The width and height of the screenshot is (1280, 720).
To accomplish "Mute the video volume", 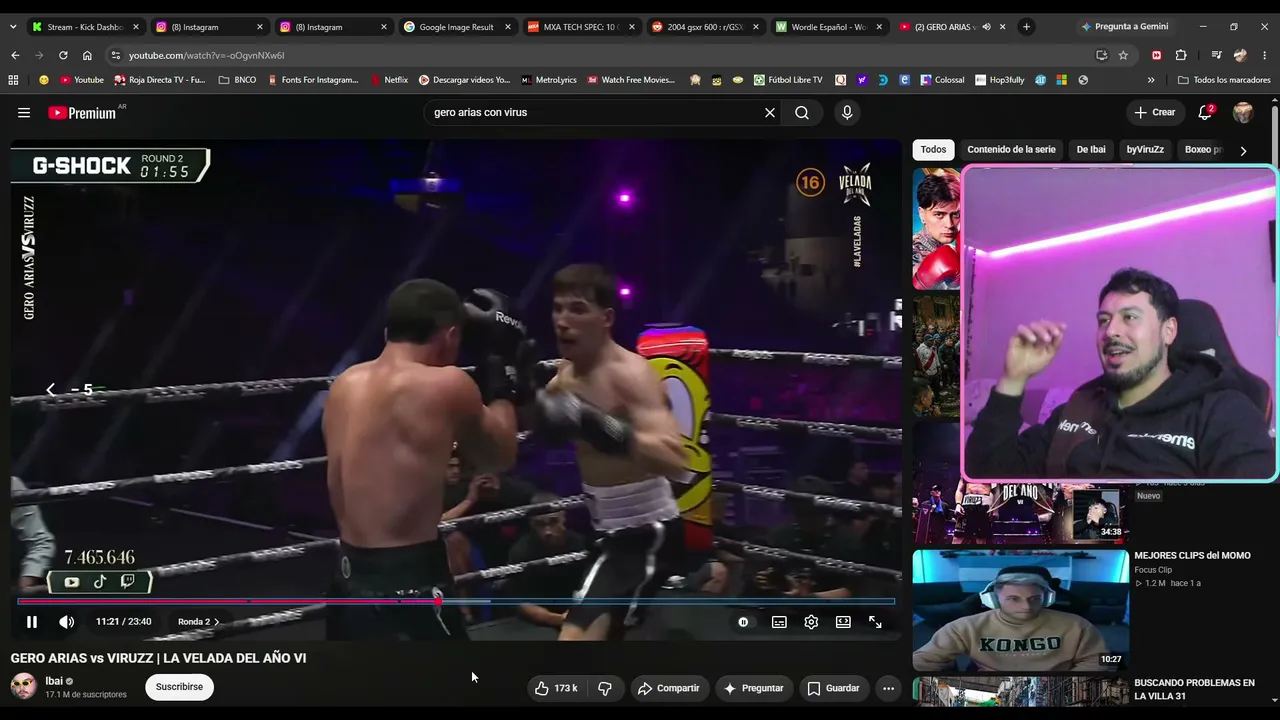I will click(x=67, y=622).
